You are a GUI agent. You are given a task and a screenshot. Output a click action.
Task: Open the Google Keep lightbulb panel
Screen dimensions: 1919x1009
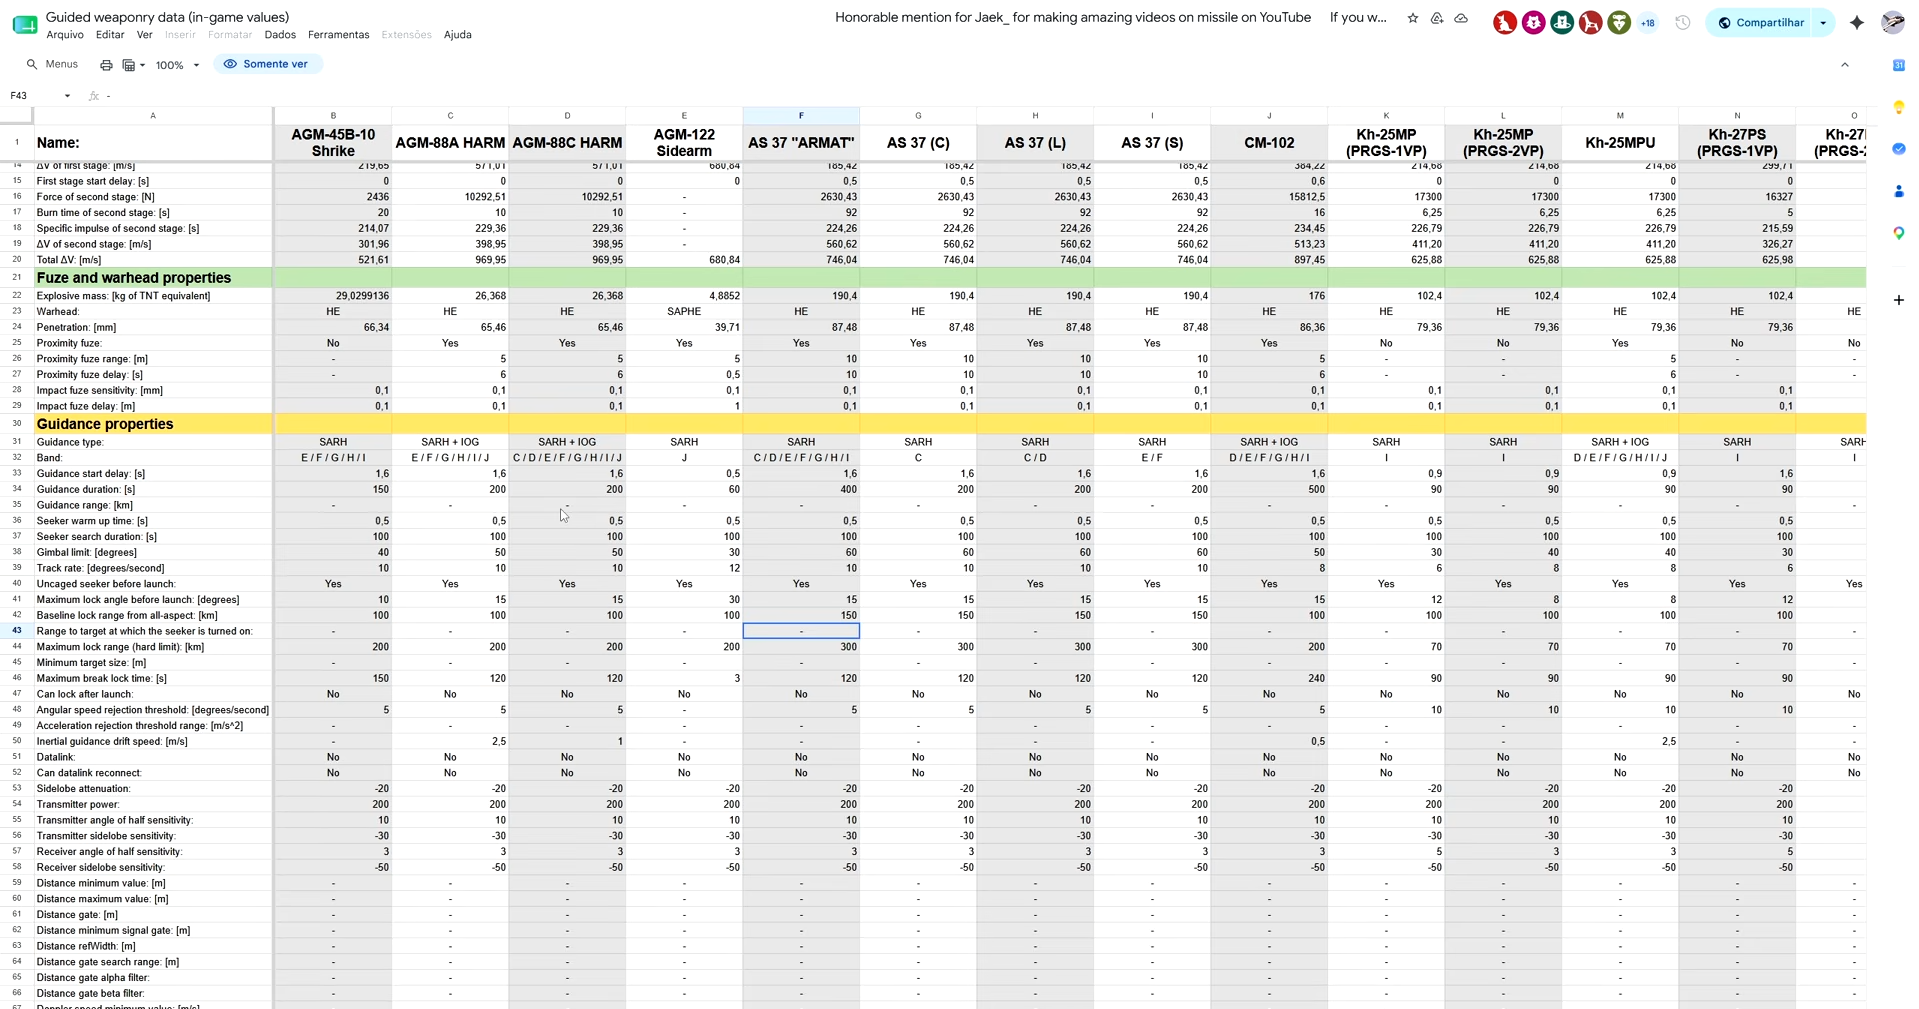point(1898,107)
